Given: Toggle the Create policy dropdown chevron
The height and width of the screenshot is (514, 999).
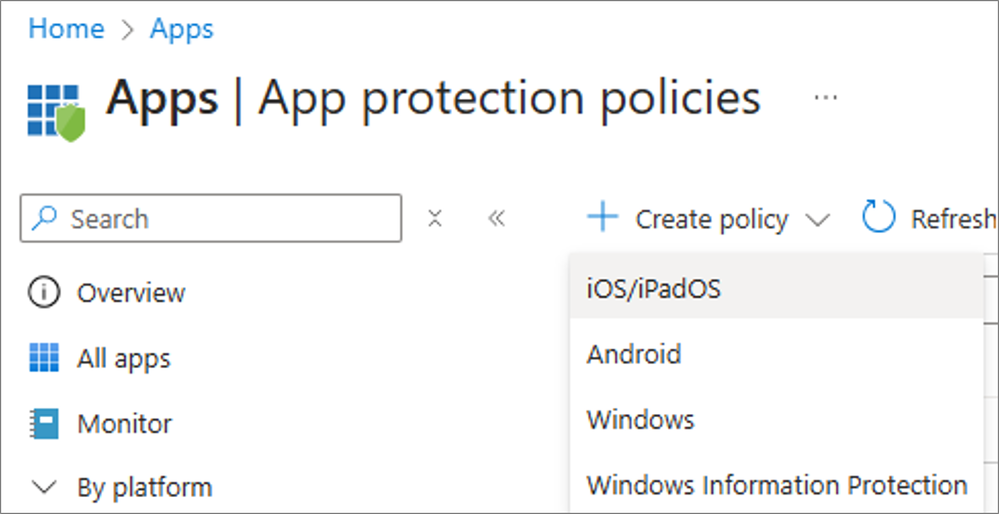Looking at the screenshot, I should [x=817, y=220].
